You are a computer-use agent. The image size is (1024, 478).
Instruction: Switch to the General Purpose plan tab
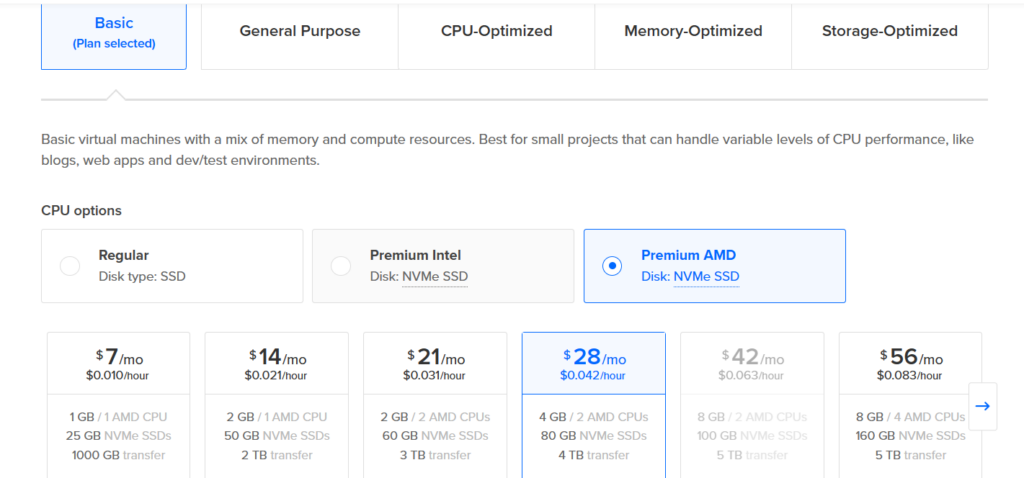(300, 31)
